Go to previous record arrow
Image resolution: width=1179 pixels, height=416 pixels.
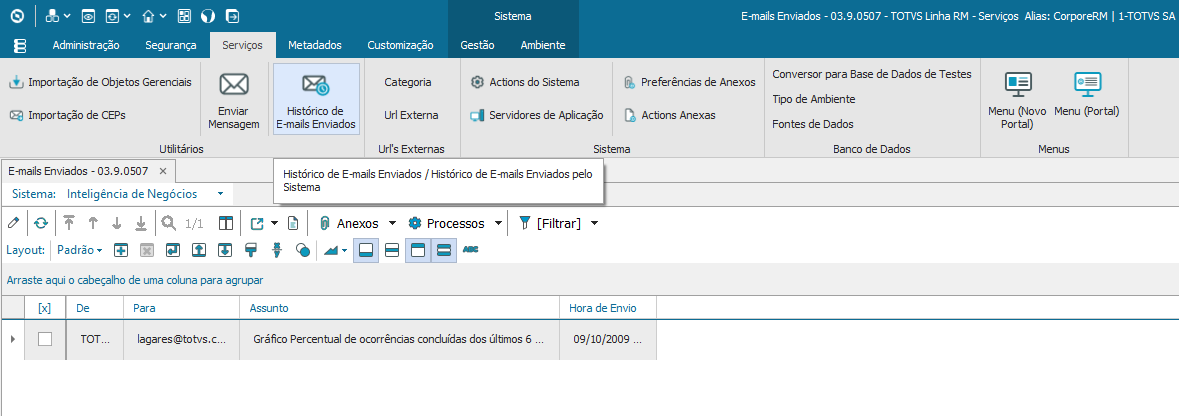click(x=93, y=223)
